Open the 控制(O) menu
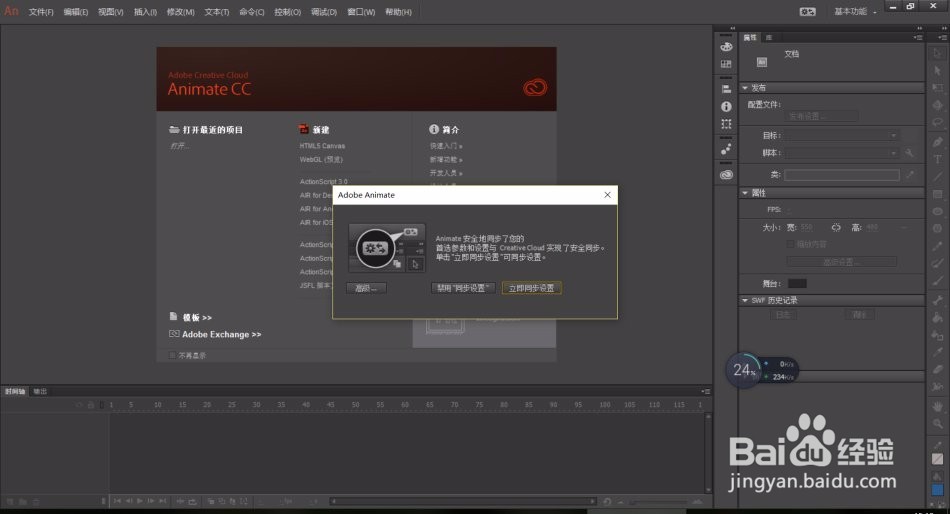Image resolution: width=950 pixels, height=514 pixels. (x=287, y=12)
